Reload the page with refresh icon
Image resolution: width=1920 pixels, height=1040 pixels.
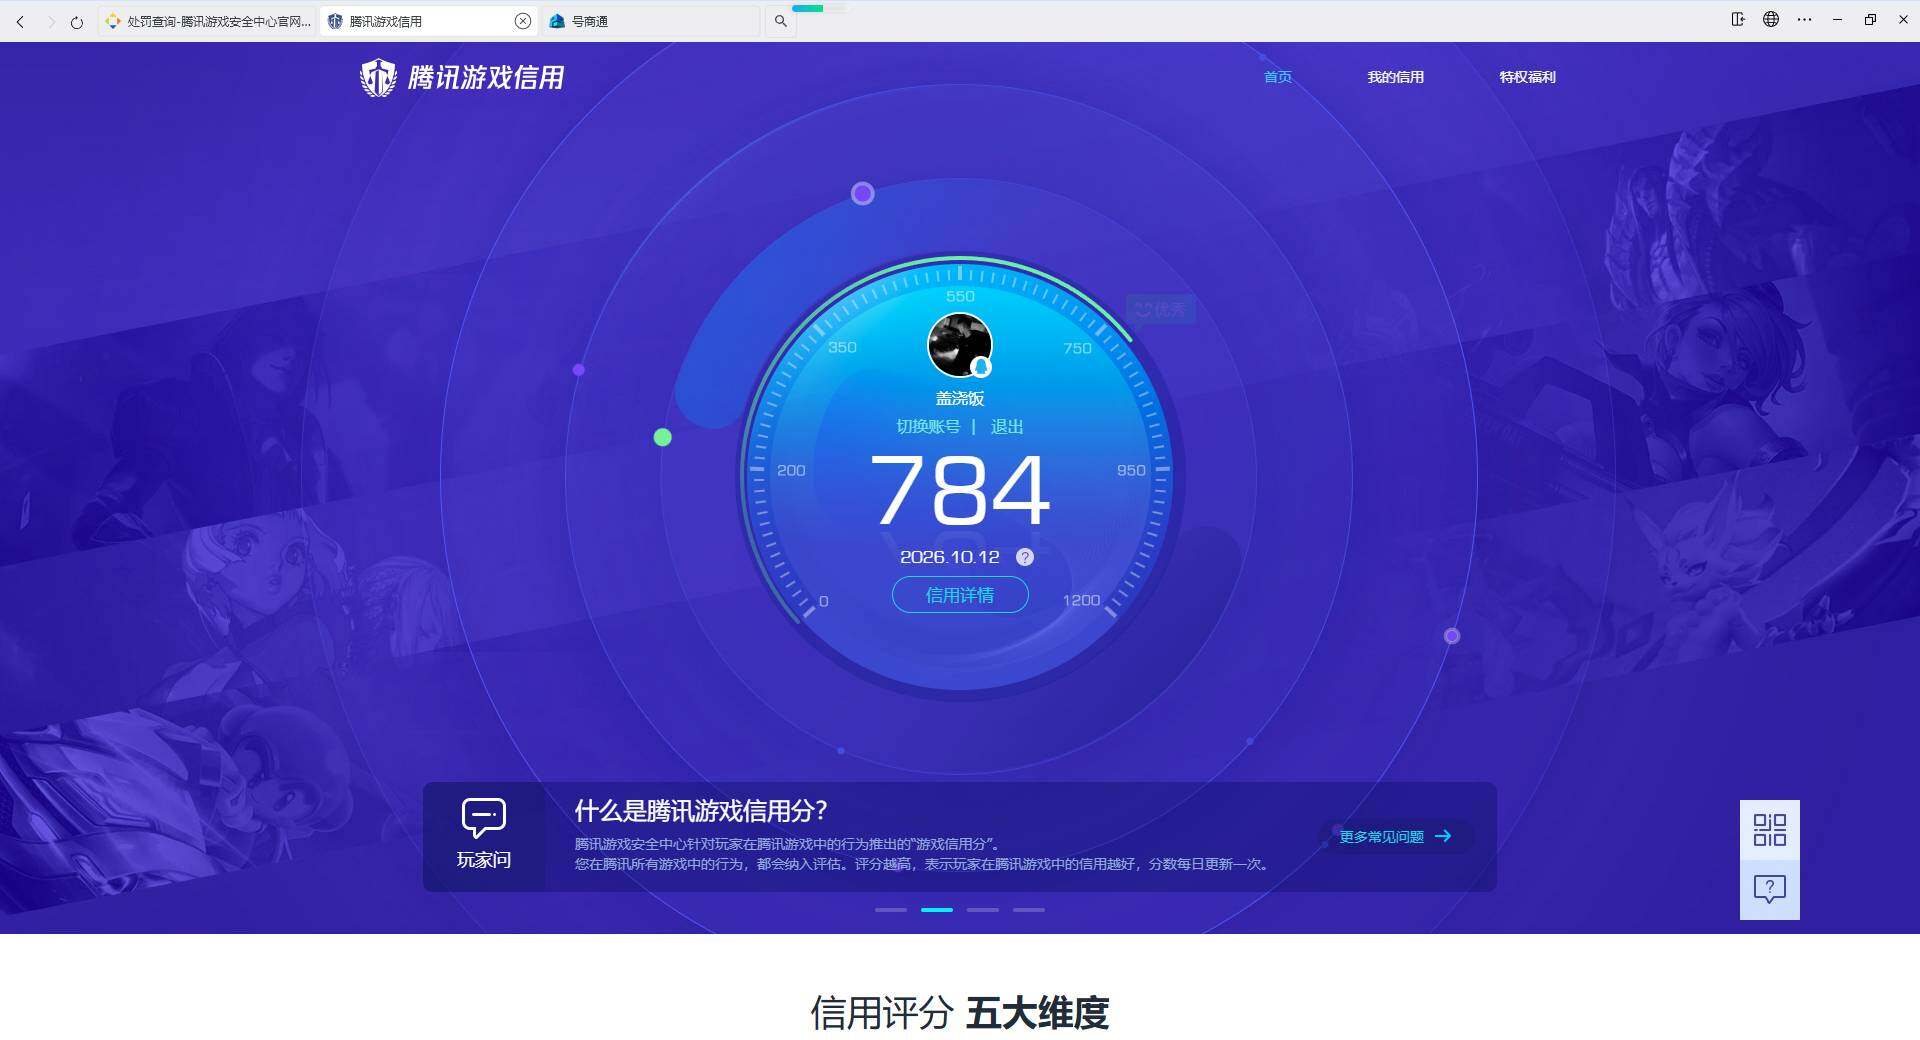click(x=77, y=21)
